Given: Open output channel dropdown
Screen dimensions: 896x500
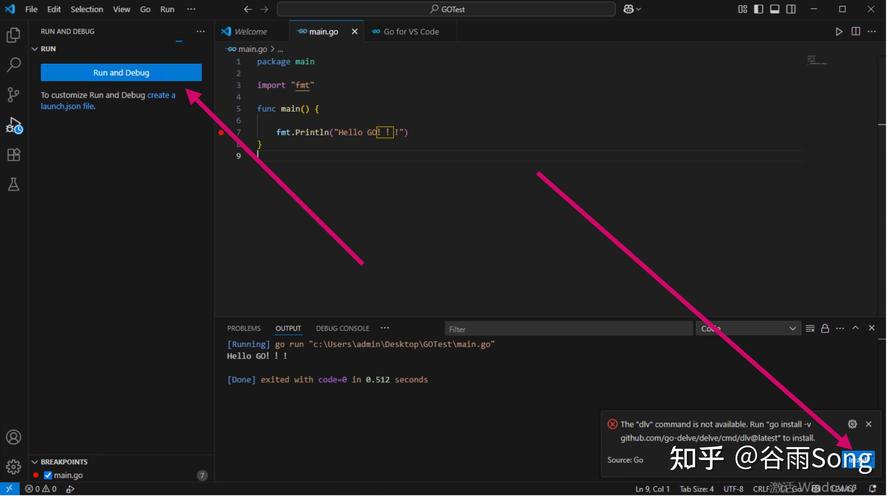Looking at the screenshot, I should click(x=747, y=329).
